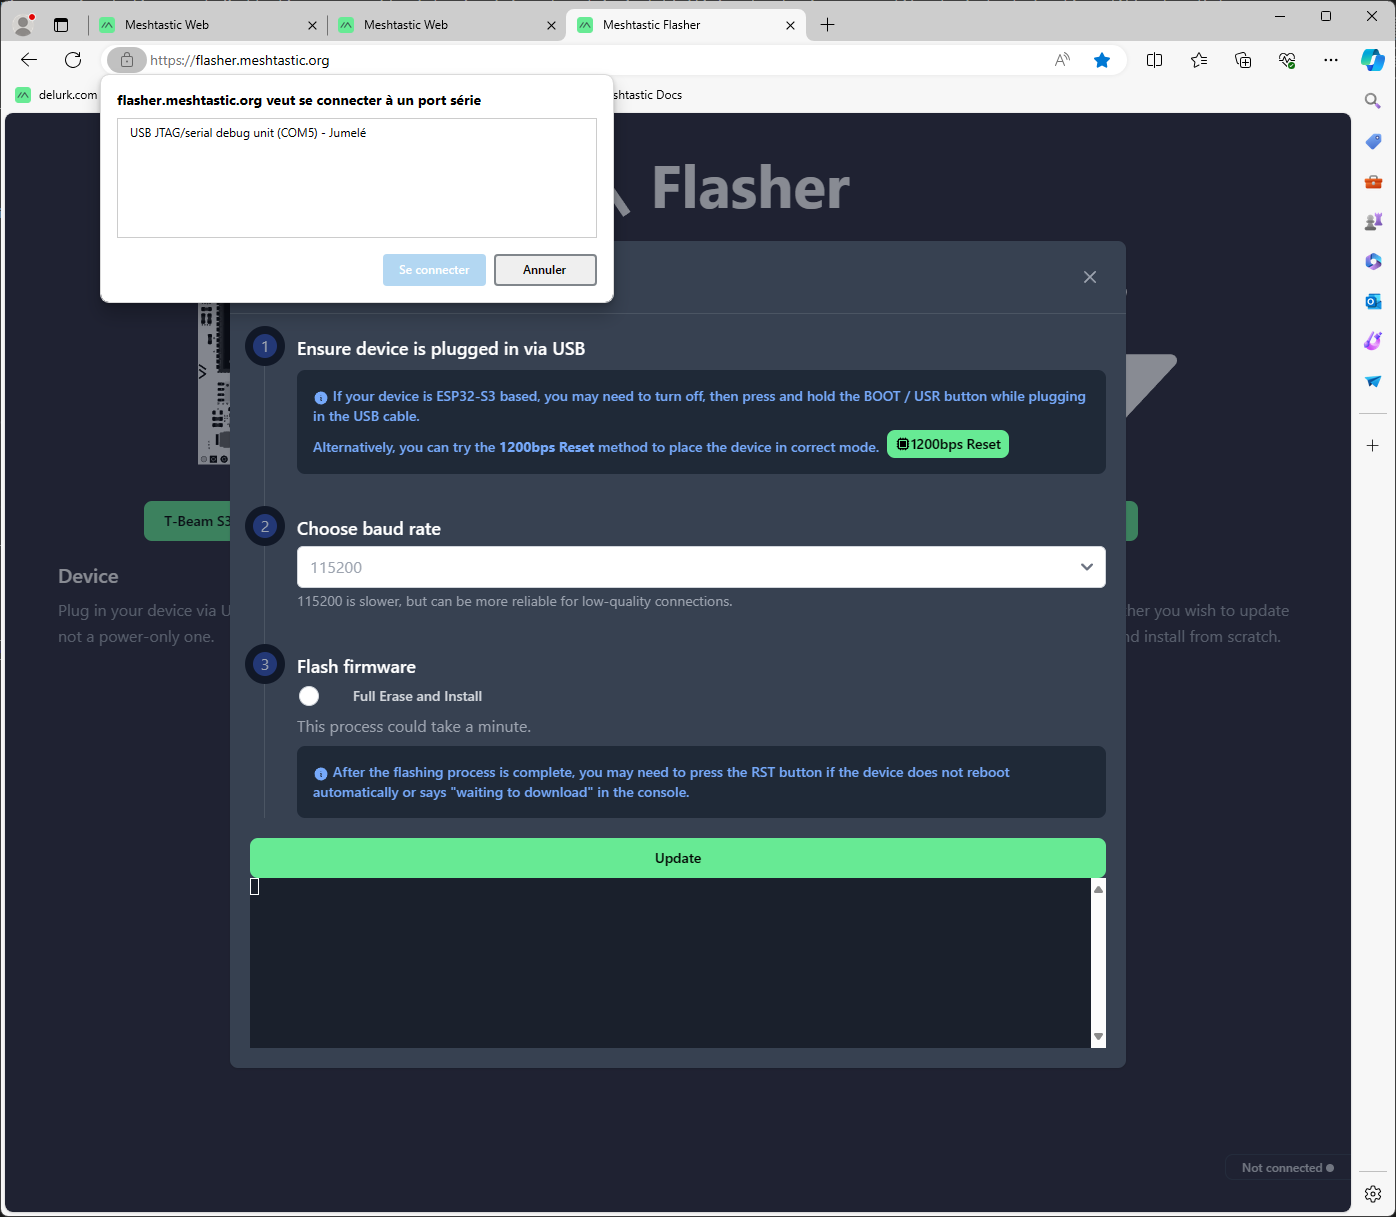Close the first Meshtastic Web tab
Screen dimensions: 1396x1217
pos(312,25)
